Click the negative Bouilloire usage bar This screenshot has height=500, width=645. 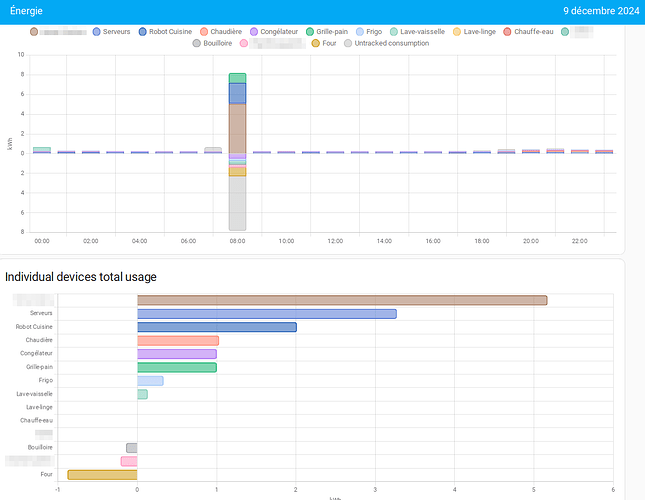coord(132,448)
